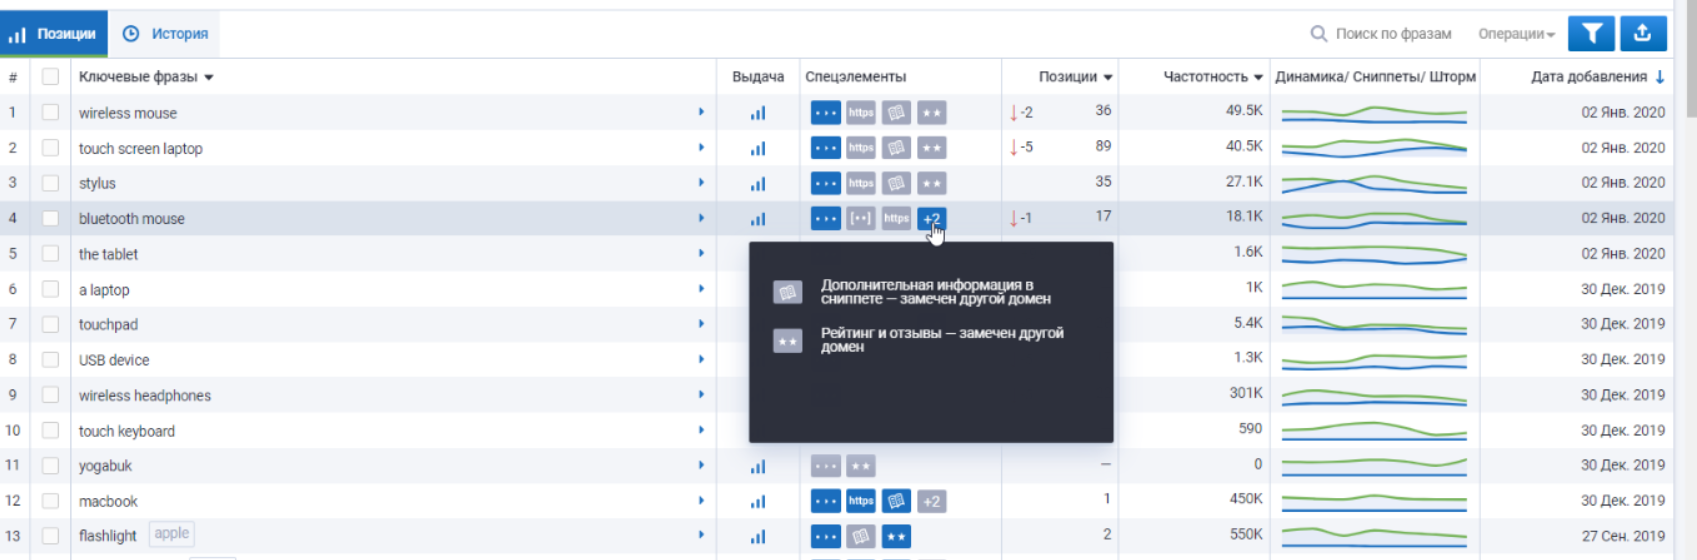The height and width of the screenshot is (560, 1697).
Task: Click snippet info icon in stylus row
Action: [x=896, y=184]
